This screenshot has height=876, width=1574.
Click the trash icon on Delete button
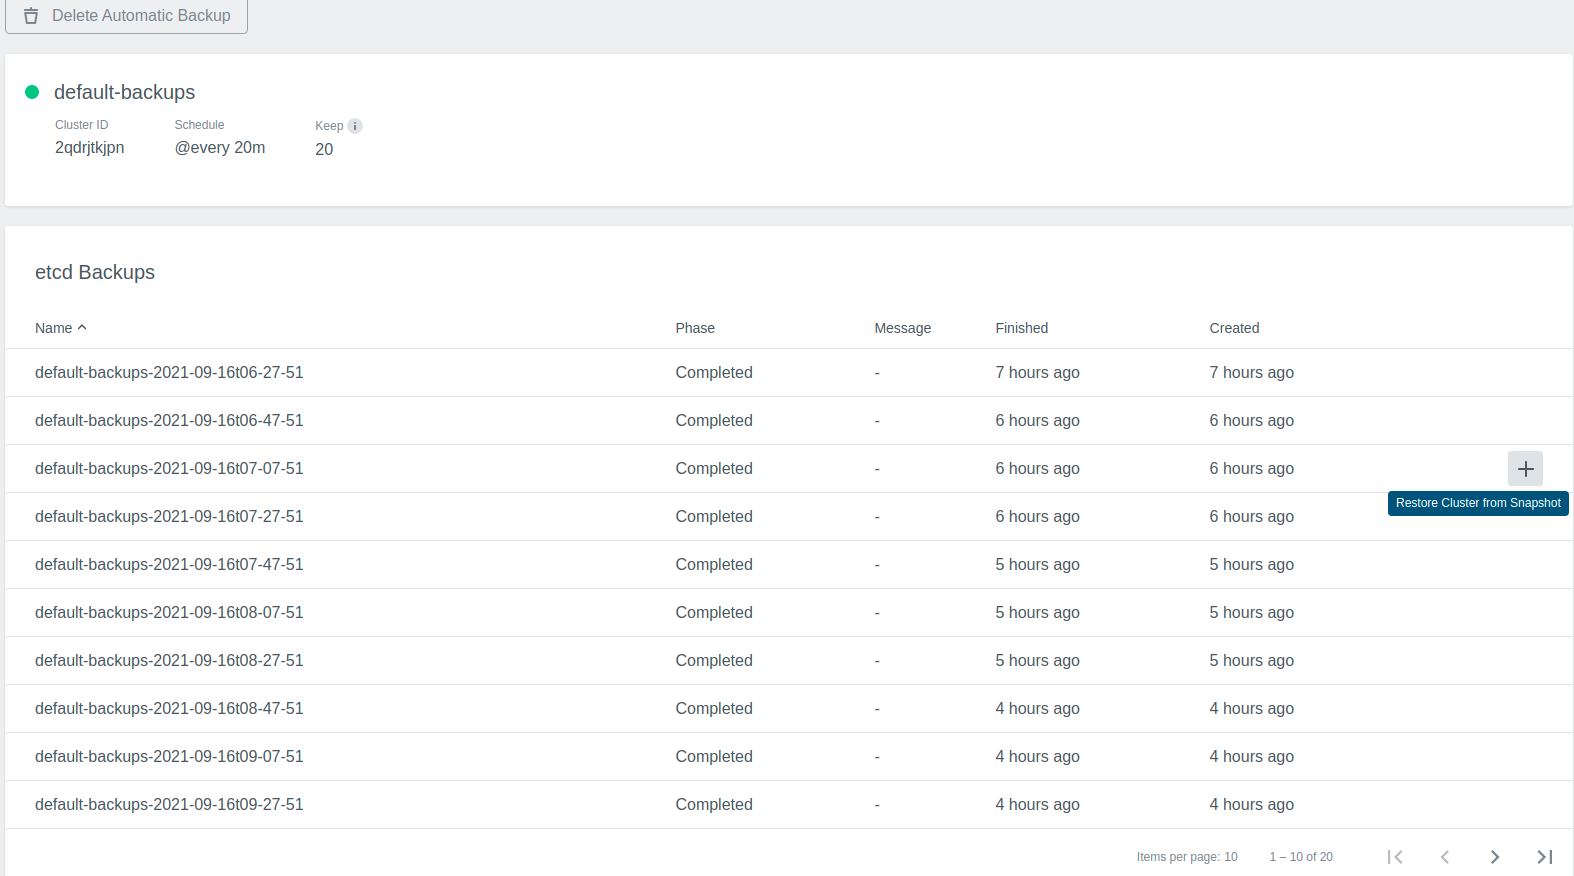pyautogui.click(x=31, y=16)
